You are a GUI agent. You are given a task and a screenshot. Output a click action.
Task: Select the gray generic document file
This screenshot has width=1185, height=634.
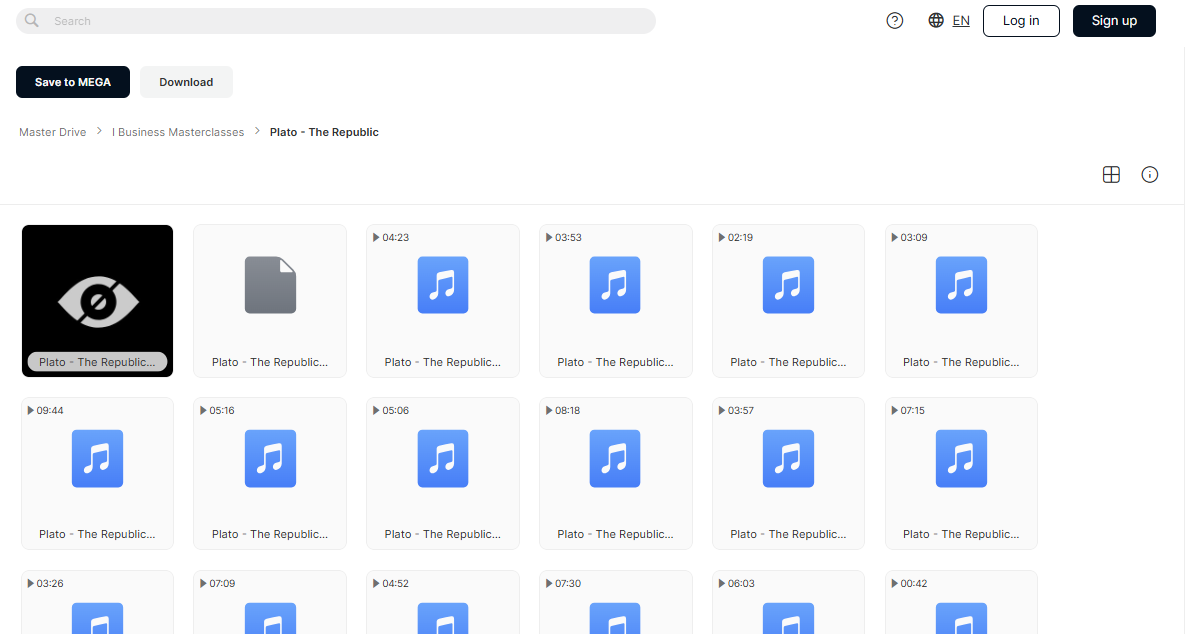(270, 301)
